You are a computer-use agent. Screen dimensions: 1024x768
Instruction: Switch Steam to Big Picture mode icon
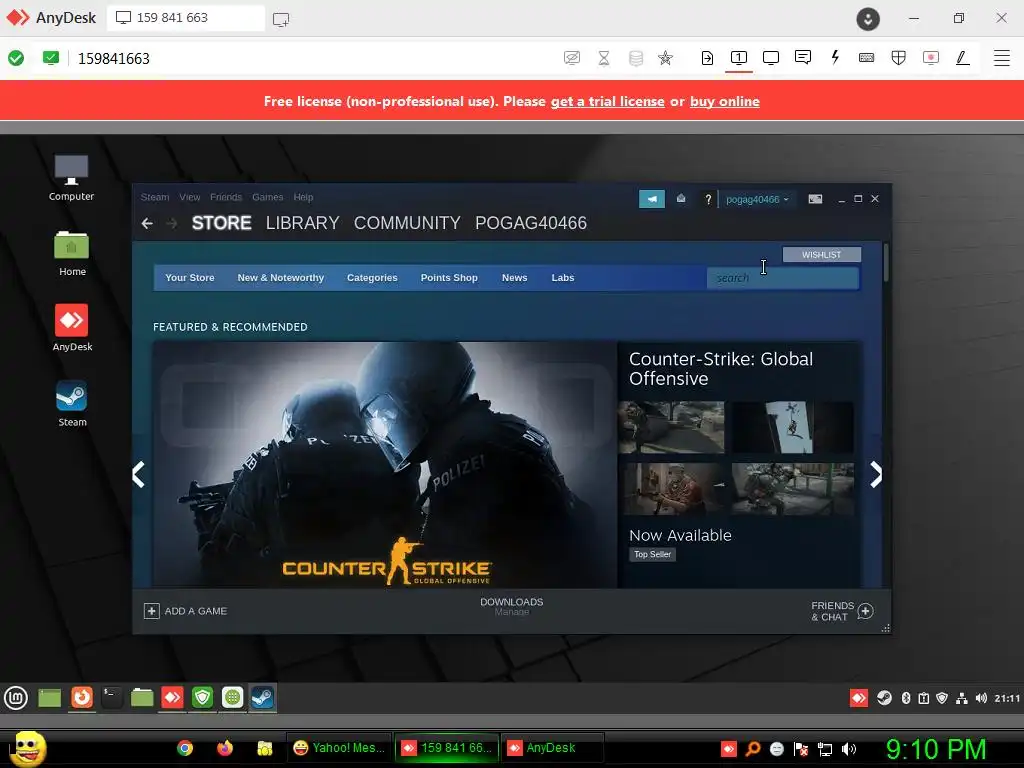point(815,199)
